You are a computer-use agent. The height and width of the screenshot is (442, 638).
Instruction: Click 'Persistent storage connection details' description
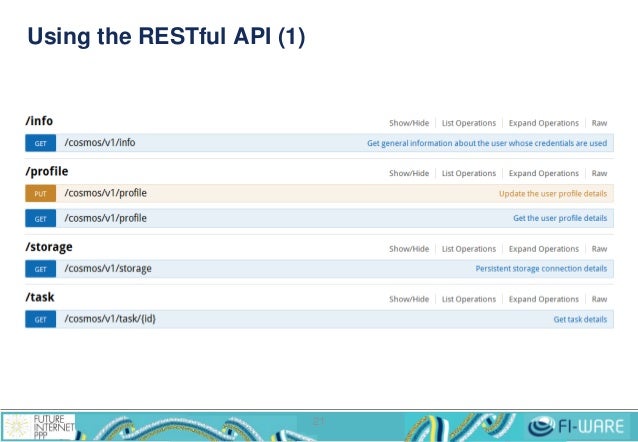541,269
